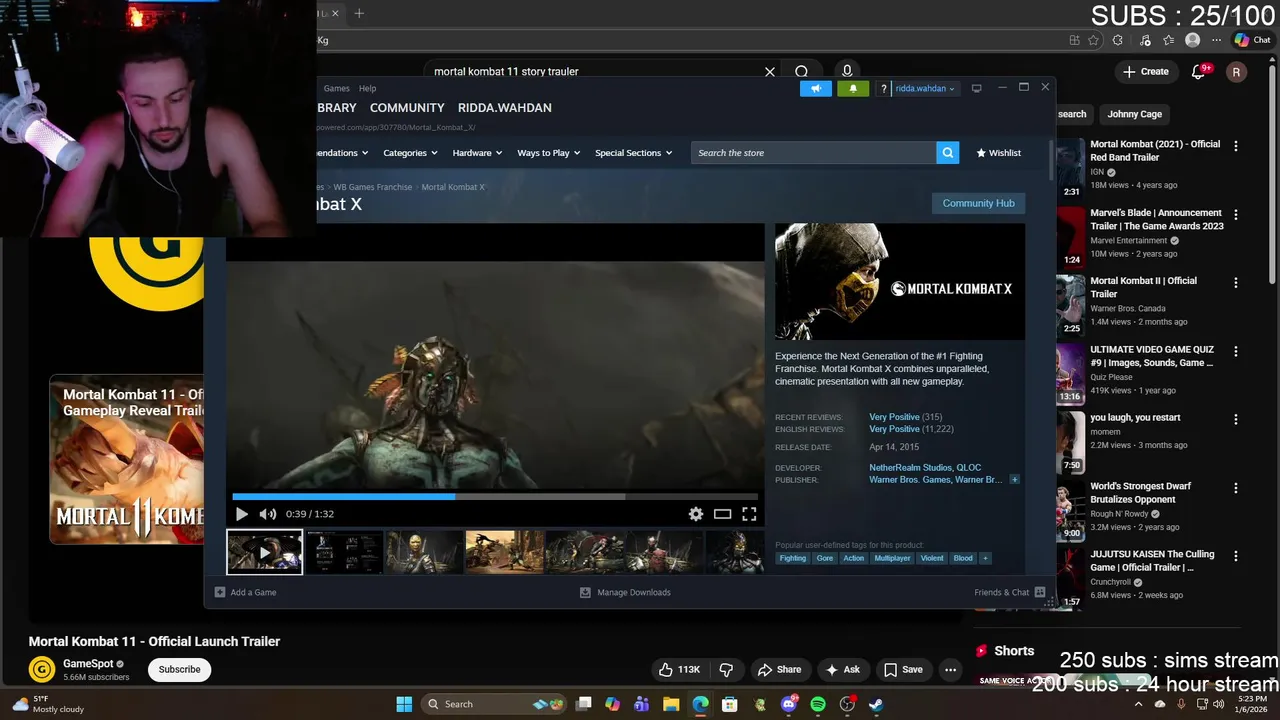Open NetherRealm Studios developer link
This screenshot has width=1280, height=720.
[x=910, y=468]
